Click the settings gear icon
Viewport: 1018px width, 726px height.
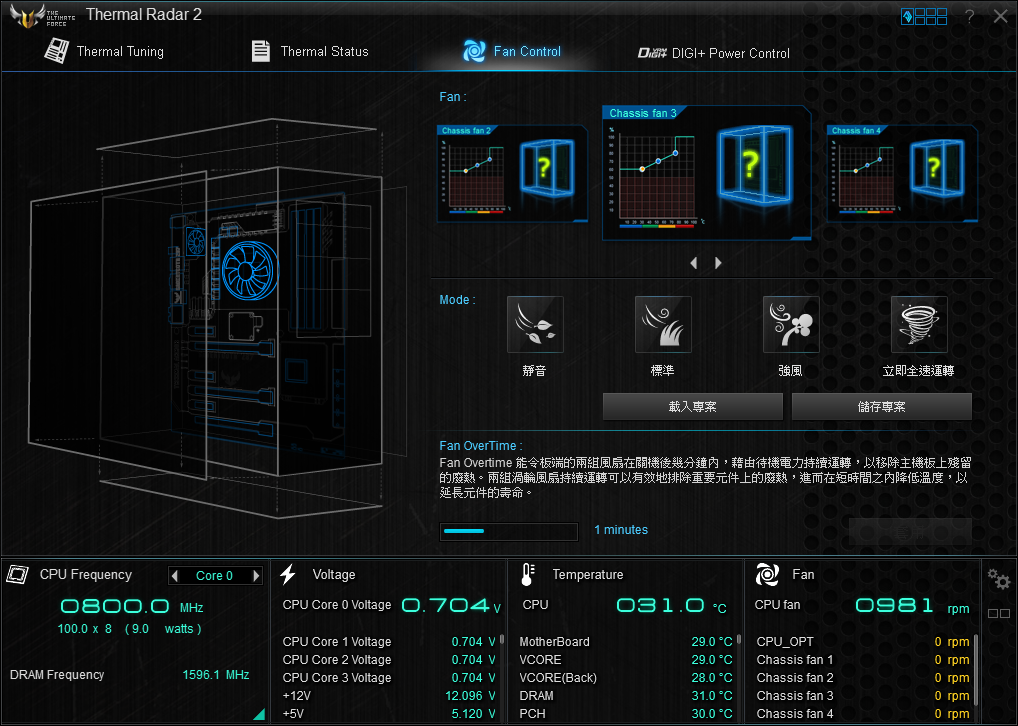tap(998, 579)
